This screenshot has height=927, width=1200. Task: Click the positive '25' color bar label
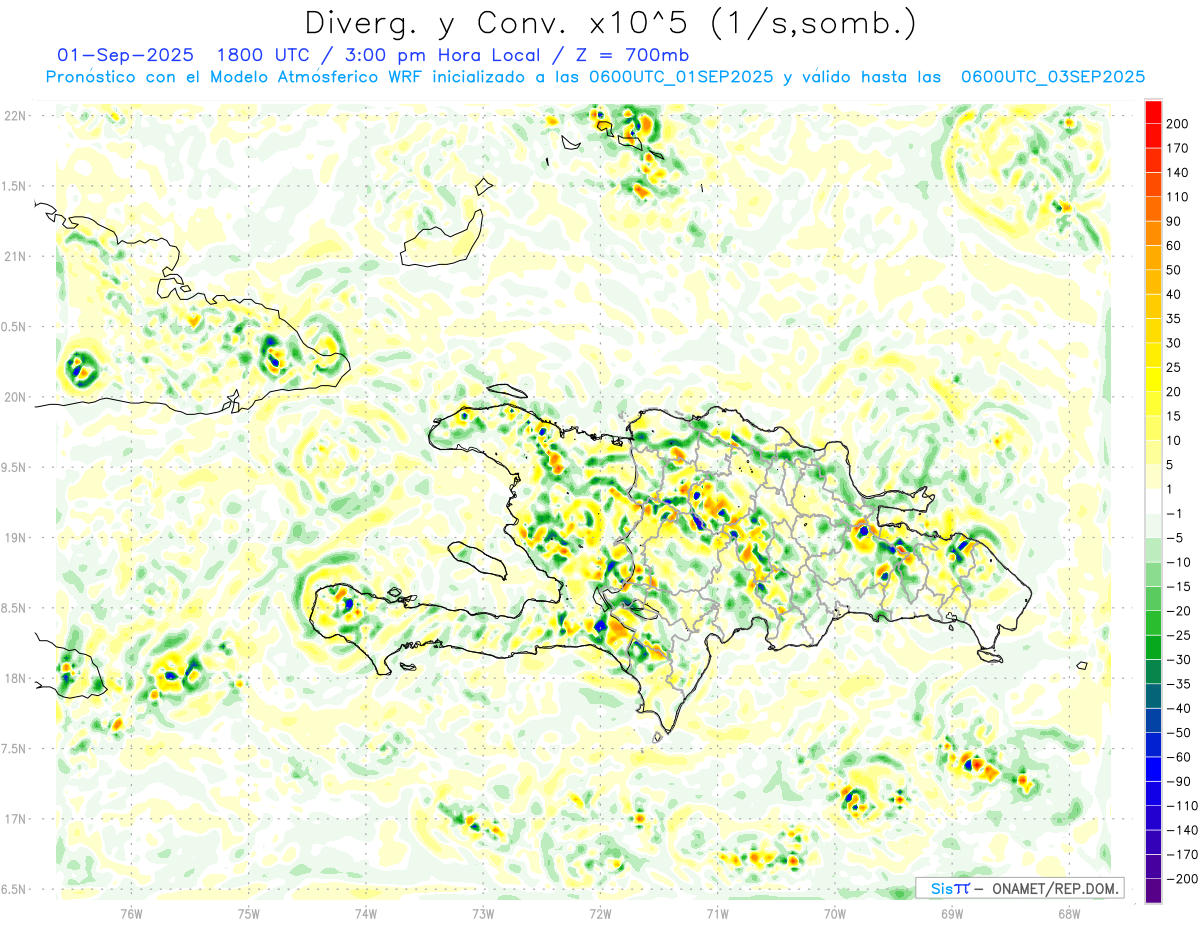tap(1174, 367)
